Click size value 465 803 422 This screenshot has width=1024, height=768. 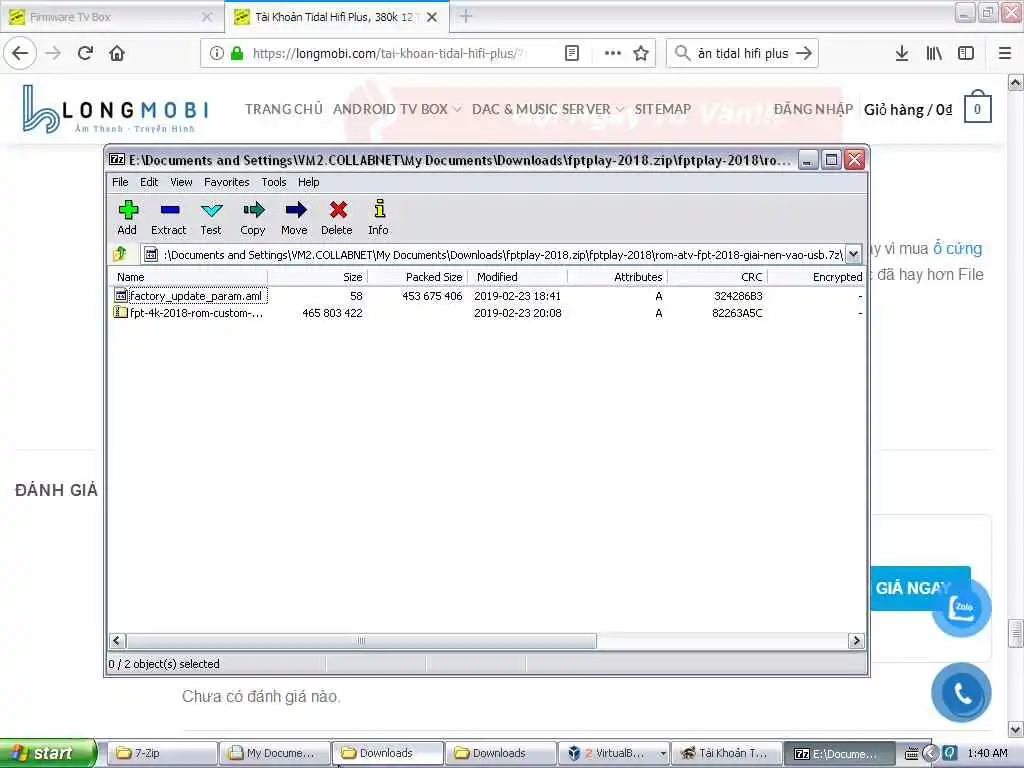pyautogui.click(x=332, y=313)
